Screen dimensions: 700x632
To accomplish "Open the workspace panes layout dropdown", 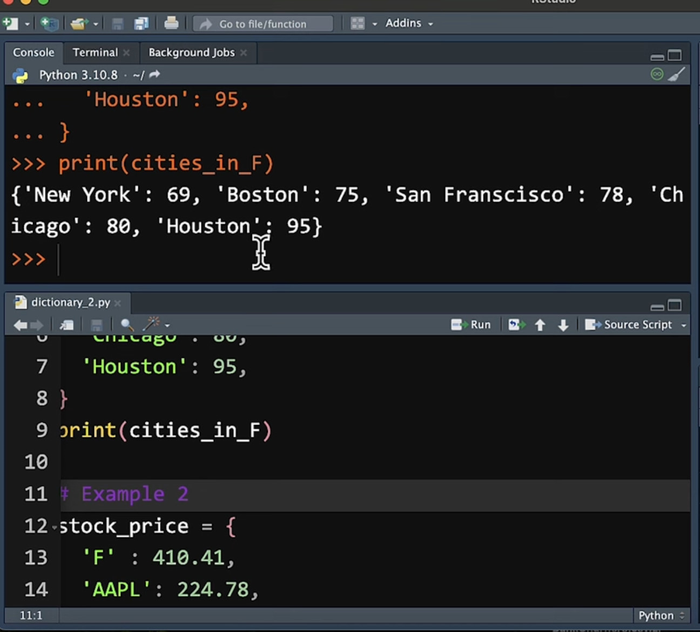I will point(362,23).
